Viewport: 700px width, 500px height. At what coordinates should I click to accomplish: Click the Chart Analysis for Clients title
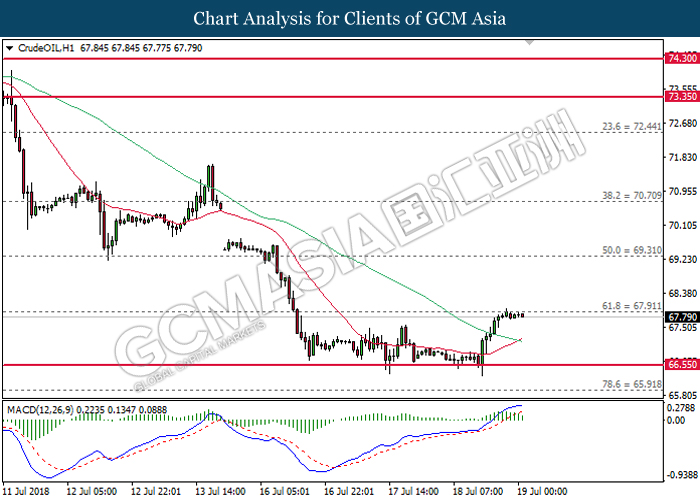(x=350, y=19)
